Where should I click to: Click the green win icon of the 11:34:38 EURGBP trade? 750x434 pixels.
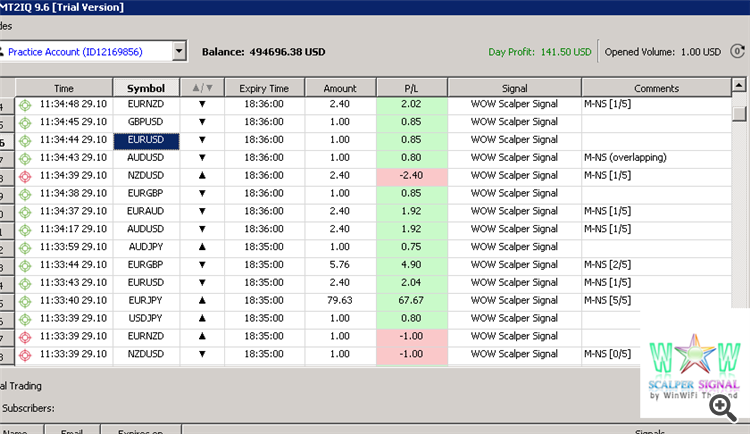tap(25, 194)
